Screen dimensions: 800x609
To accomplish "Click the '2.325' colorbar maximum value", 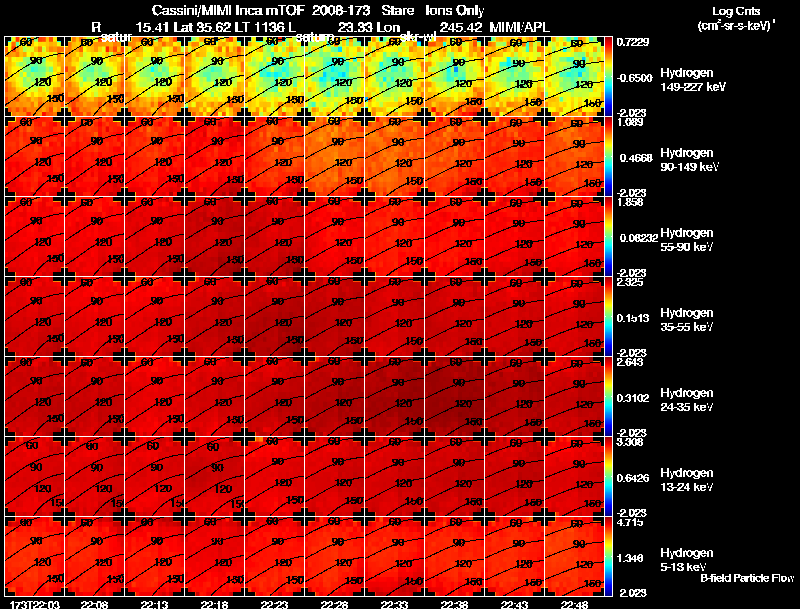I will pyautogui.click(x=630, y=282).
